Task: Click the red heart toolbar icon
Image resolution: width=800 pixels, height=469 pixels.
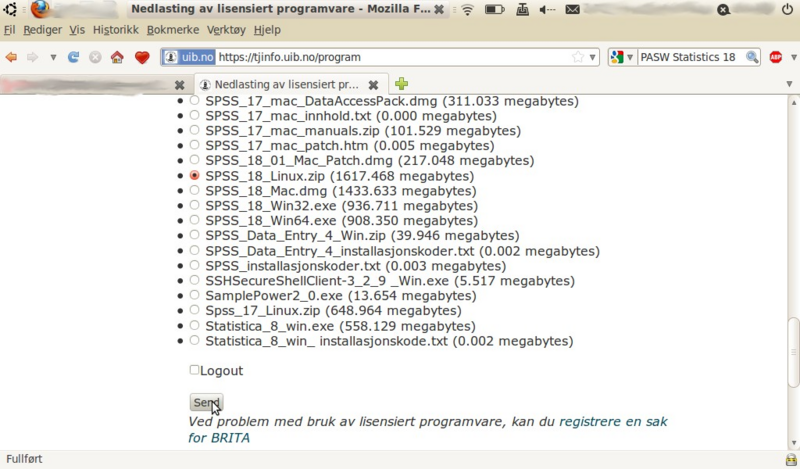Action: (142, 57)
